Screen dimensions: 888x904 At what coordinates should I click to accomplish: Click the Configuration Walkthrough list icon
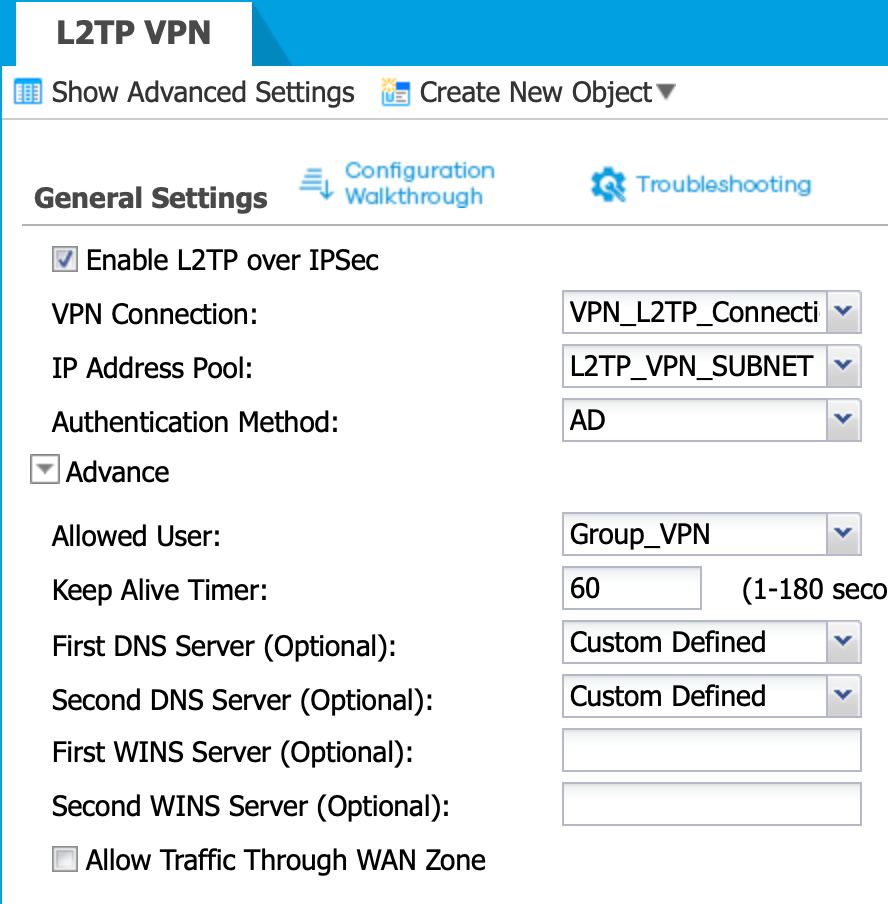point(316,183)
